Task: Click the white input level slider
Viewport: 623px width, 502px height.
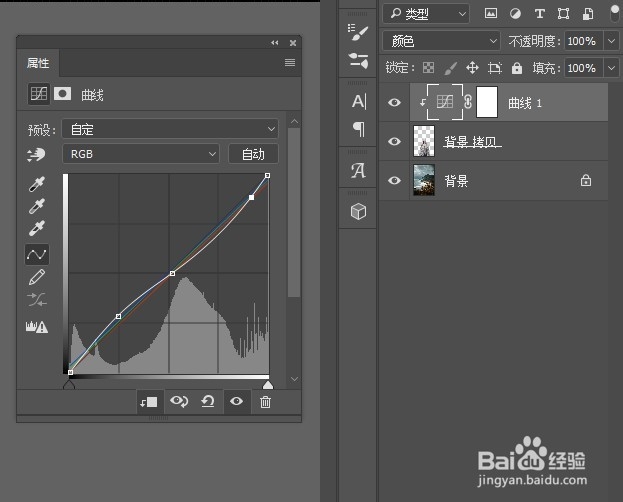Action: click(268, 384)
